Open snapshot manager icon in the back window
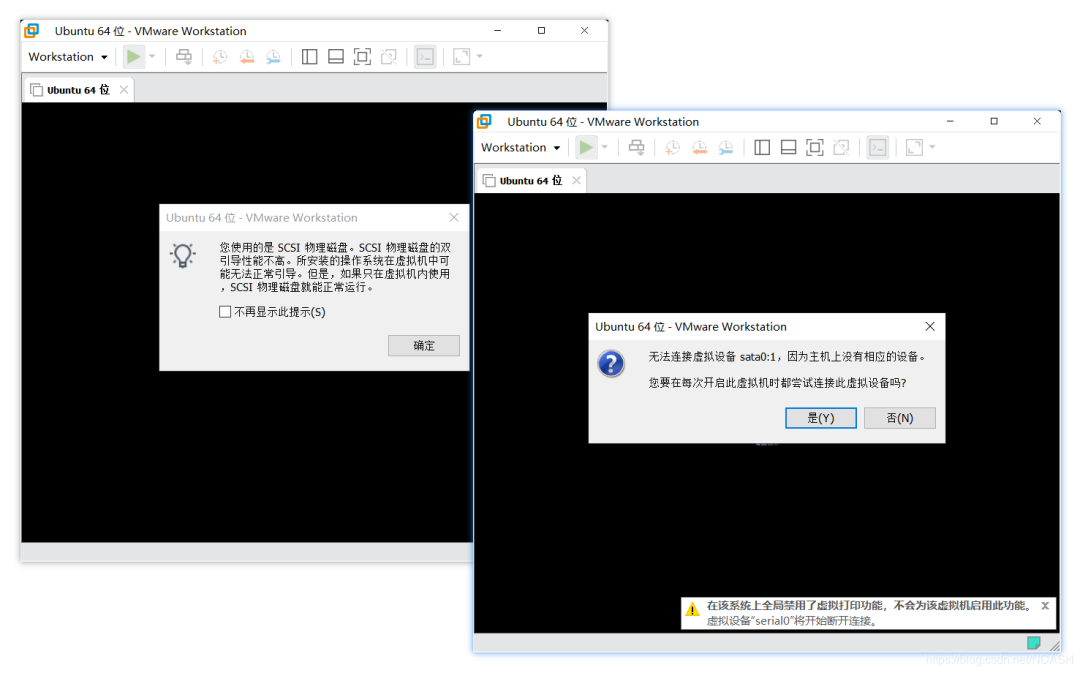This screenshot has height=673, width=1080. 273,57
